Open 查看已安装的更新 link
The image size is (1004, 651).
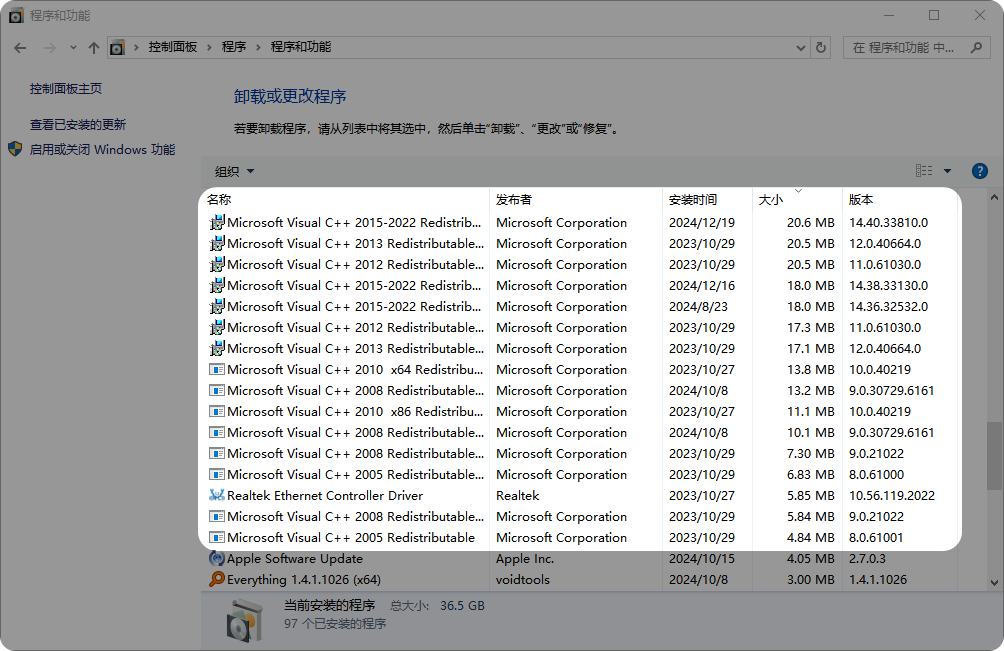pos(77,125)
